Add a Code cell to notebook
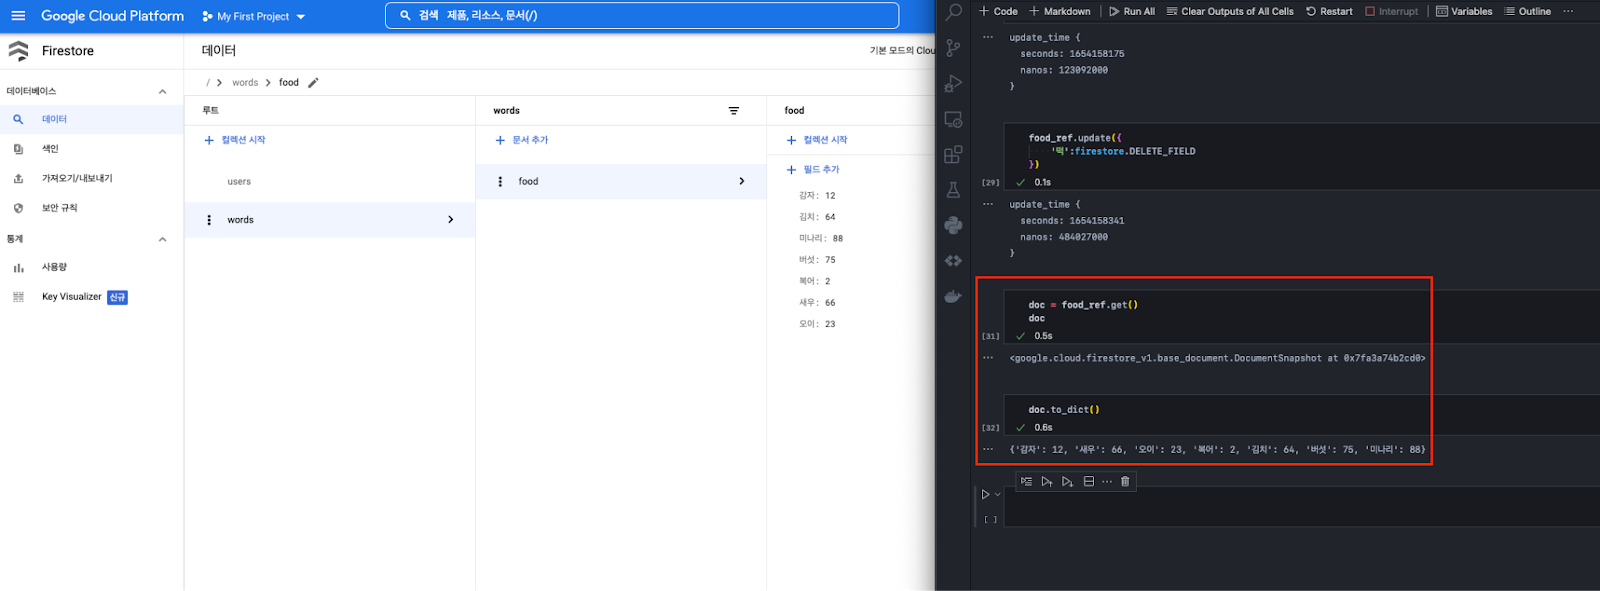The image size is (1600, 591). pos(998,12)
